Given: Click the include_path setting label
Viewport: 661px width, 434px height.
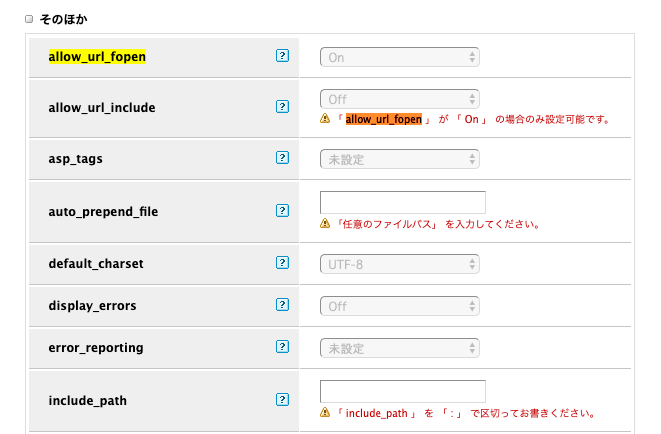Looking at the screenshot, I should (87, 400).
